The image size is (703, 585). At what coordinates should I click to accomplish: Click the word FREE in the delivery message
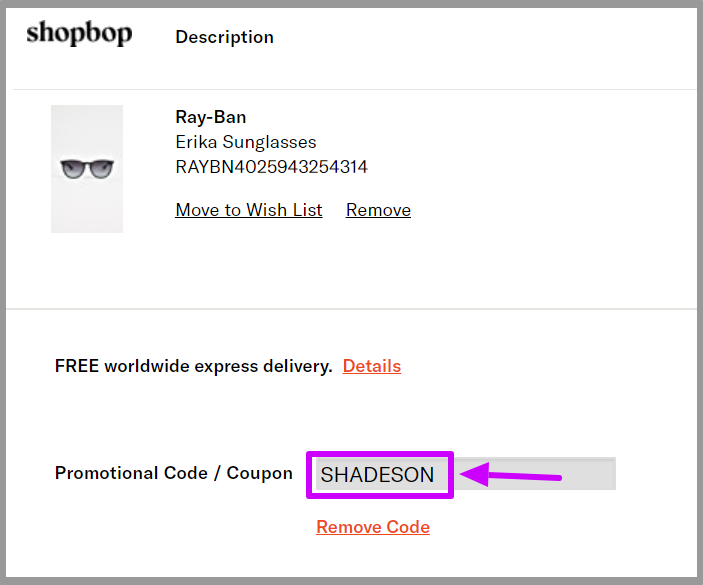(x=77, y=366)
